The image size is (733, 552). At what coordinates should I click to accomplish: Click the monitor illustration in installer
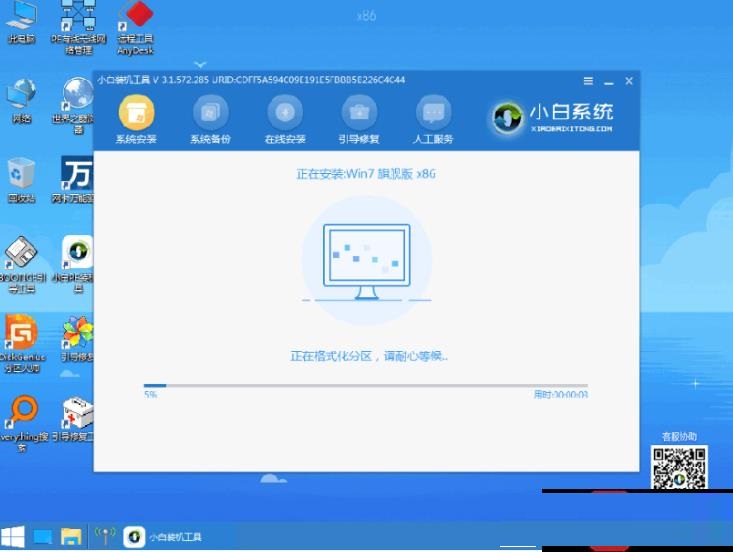366,262
